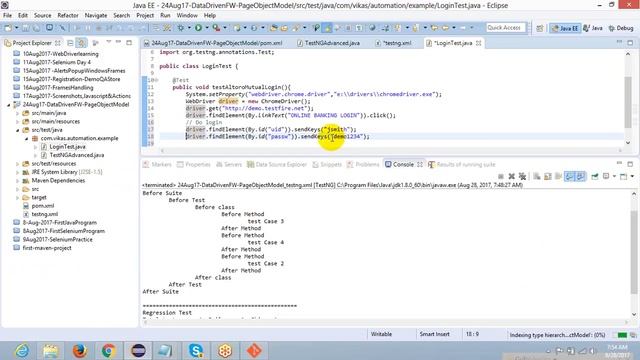This screenshot has width=640, height=360.
Task: Select testng.xml in Project Explorer tree
Action: [x=44, y=214]
